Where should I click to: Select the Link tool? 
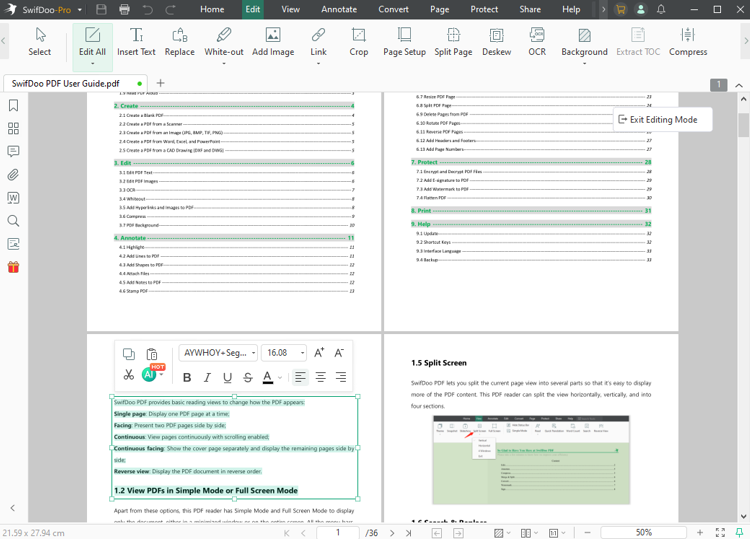[x=318, y=45]
